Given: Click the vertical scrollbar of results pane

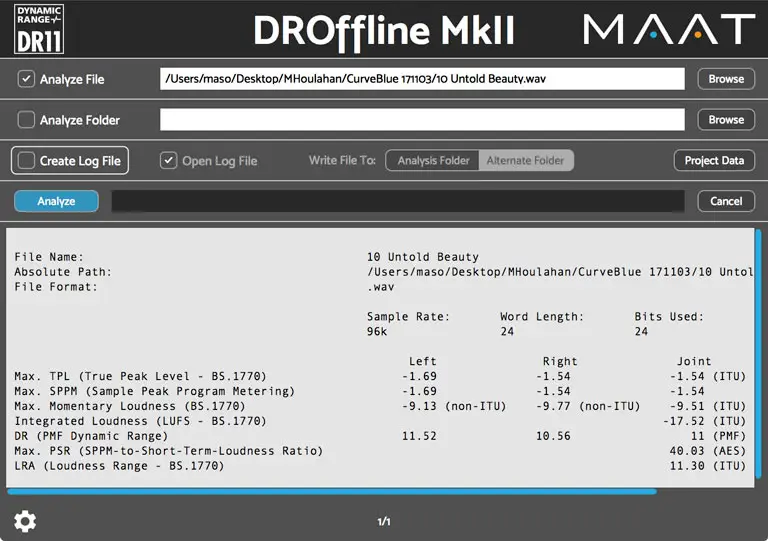Looking at the screenshot, I should 758,354.
